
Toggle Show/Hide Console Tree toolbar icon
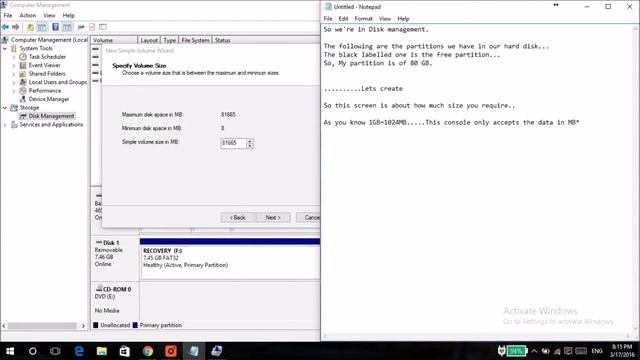tap(42, 27)
